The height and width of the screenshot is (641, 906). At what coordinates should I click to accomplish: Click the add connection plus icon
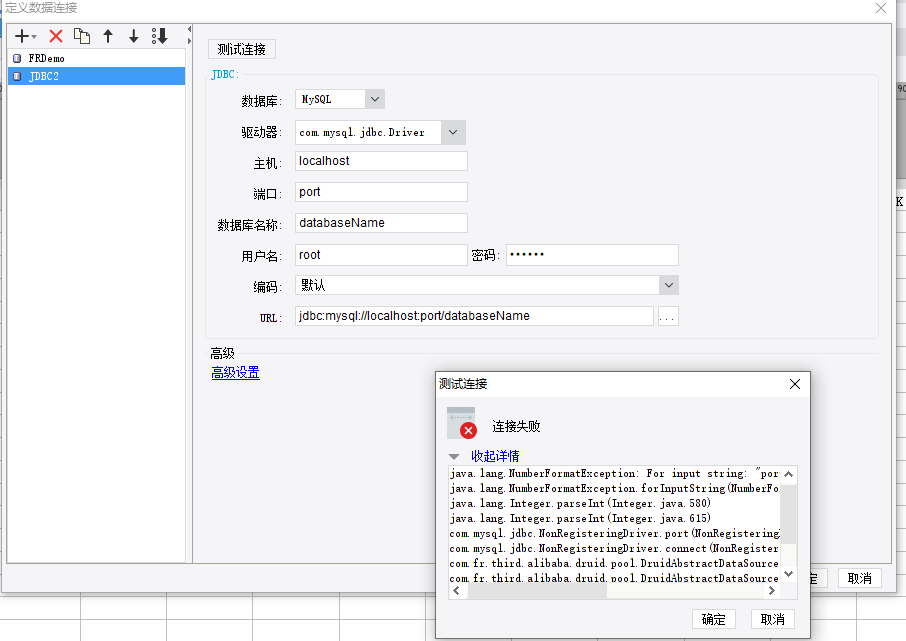click(21, 36)
